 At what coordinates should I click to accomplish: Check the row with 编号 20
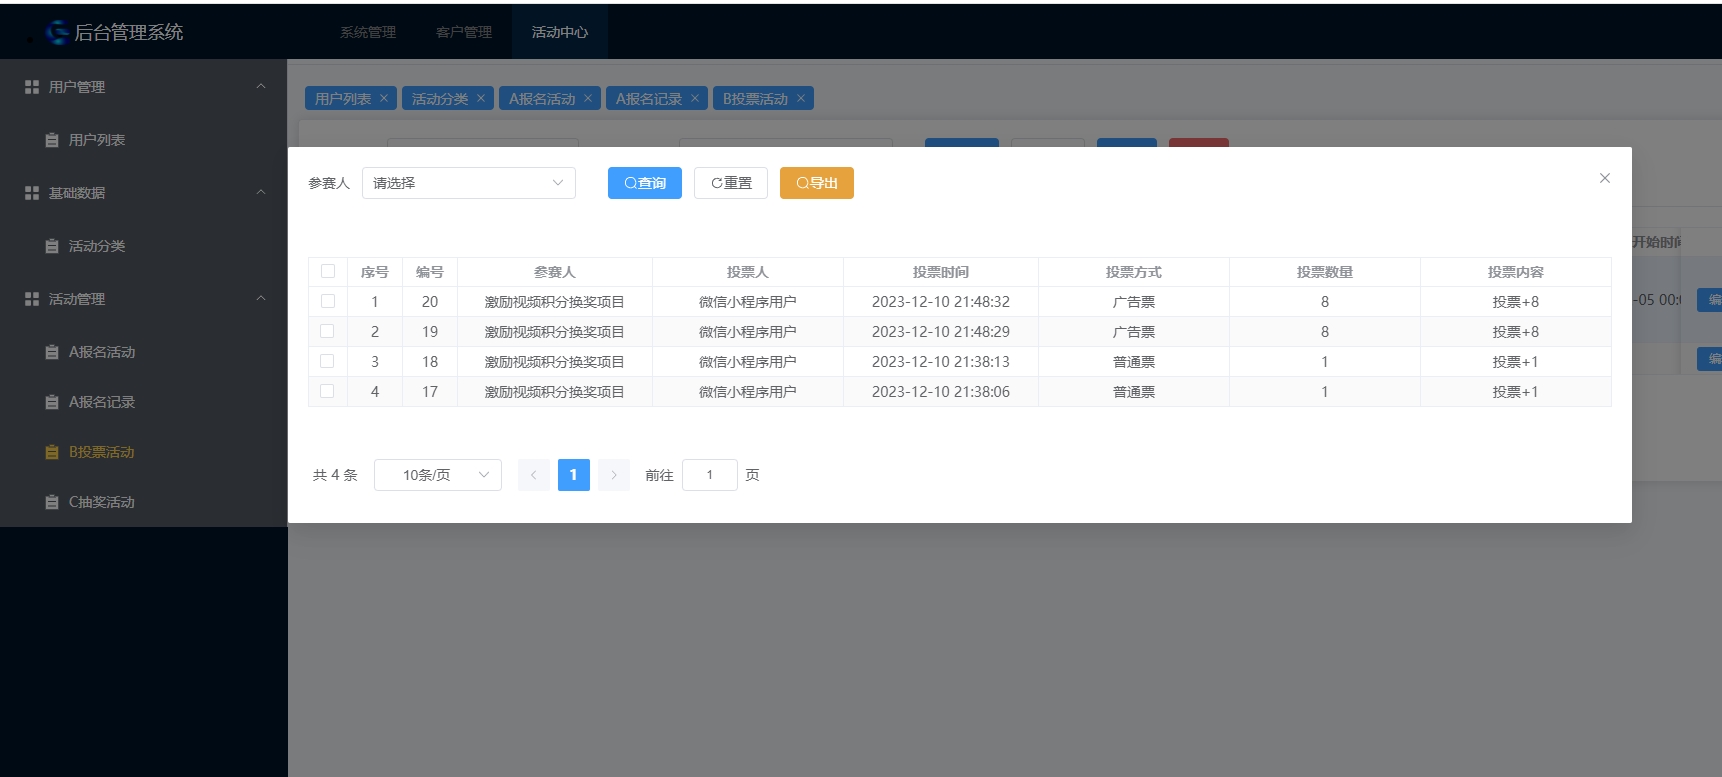[328, 301]
